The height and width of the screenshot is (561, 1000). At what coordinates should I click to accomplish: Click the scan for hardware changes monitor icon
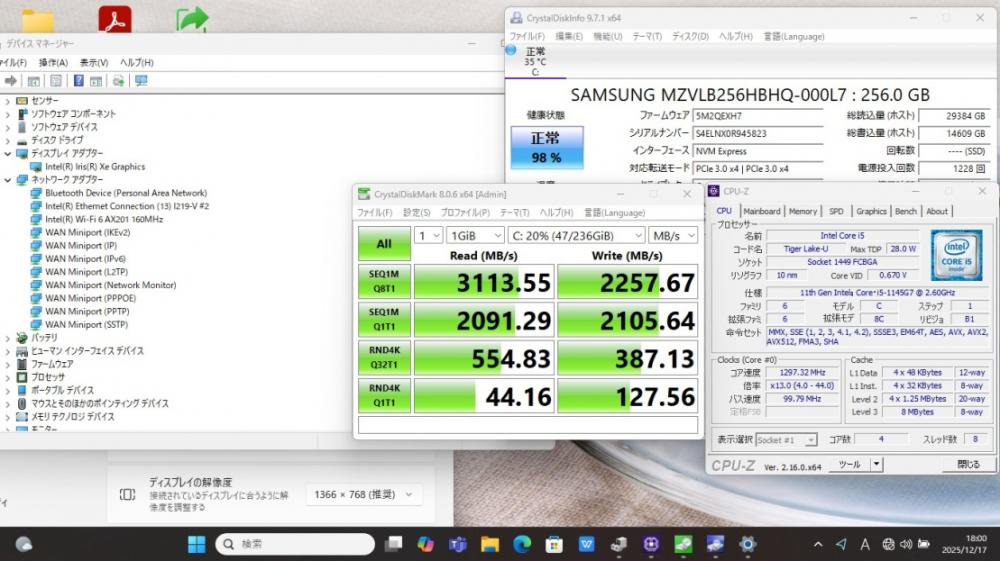(x=141, y=81)
